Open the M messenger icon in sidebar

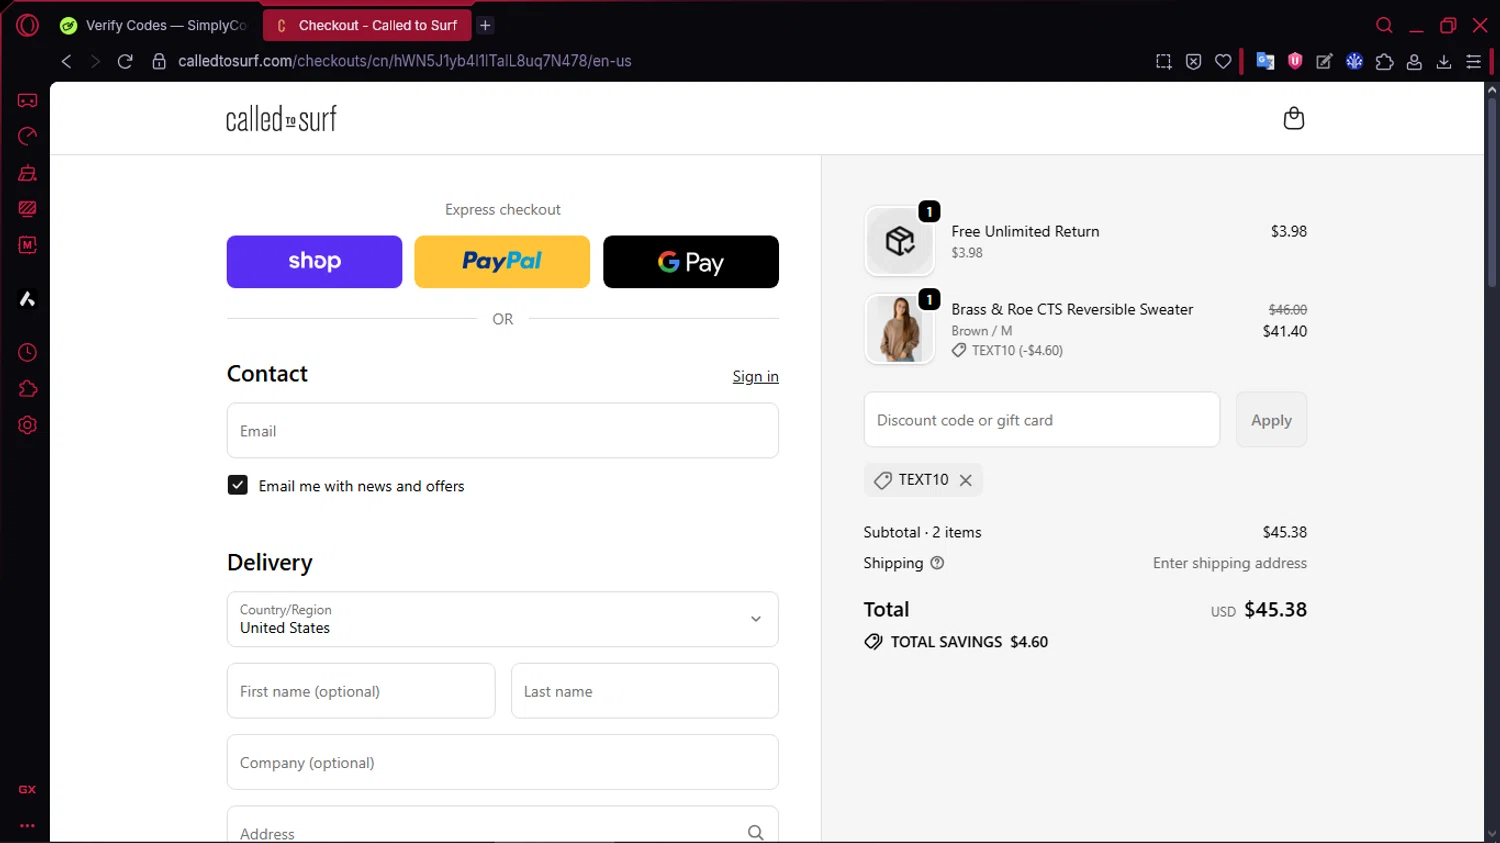[x=27, y=245]
